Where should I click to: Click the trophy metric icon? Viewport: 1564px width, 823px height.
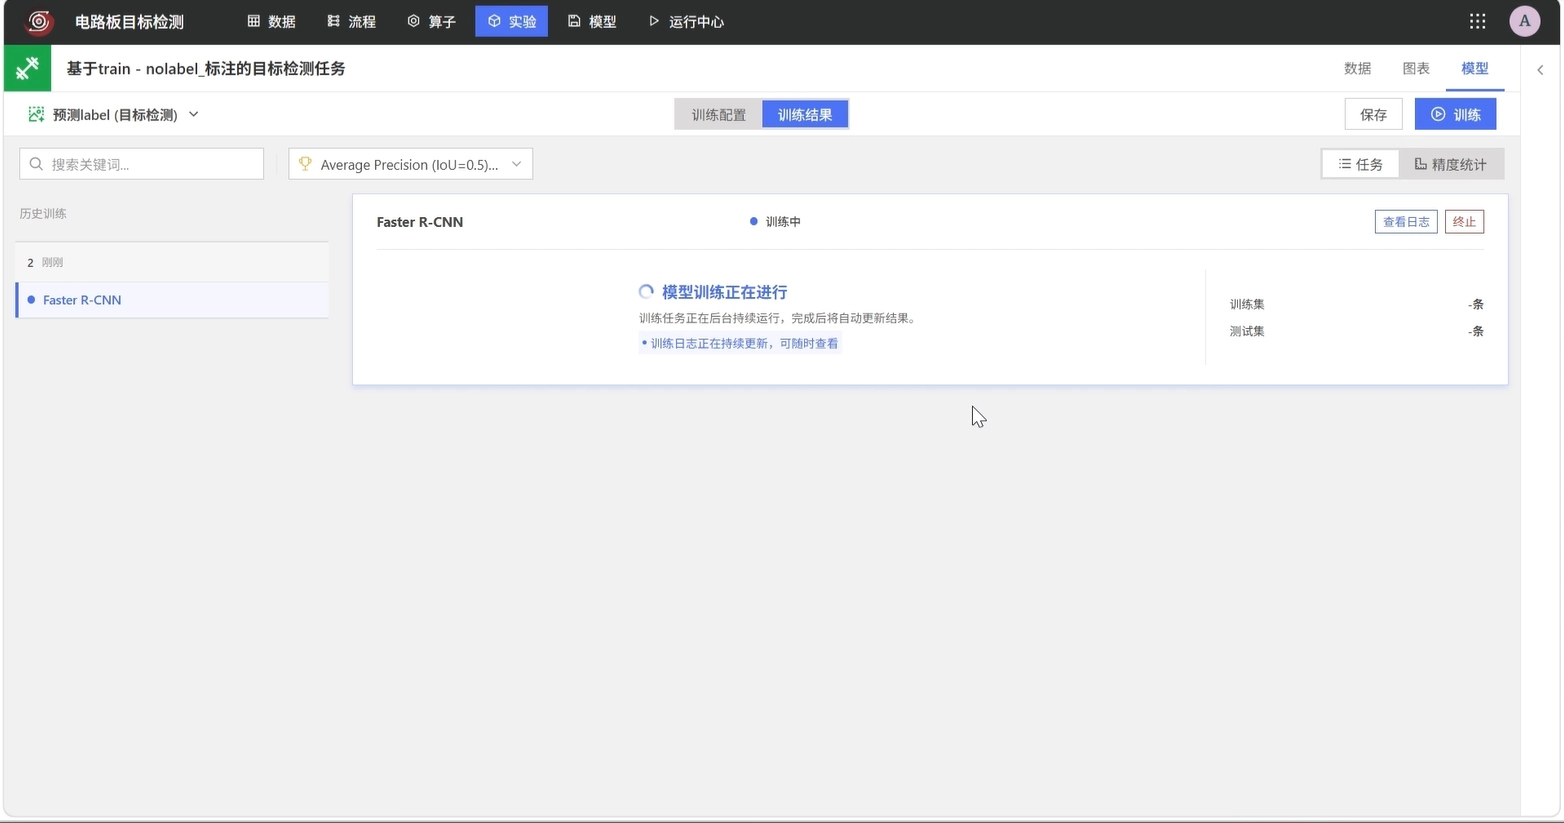(x=305, y=164)
